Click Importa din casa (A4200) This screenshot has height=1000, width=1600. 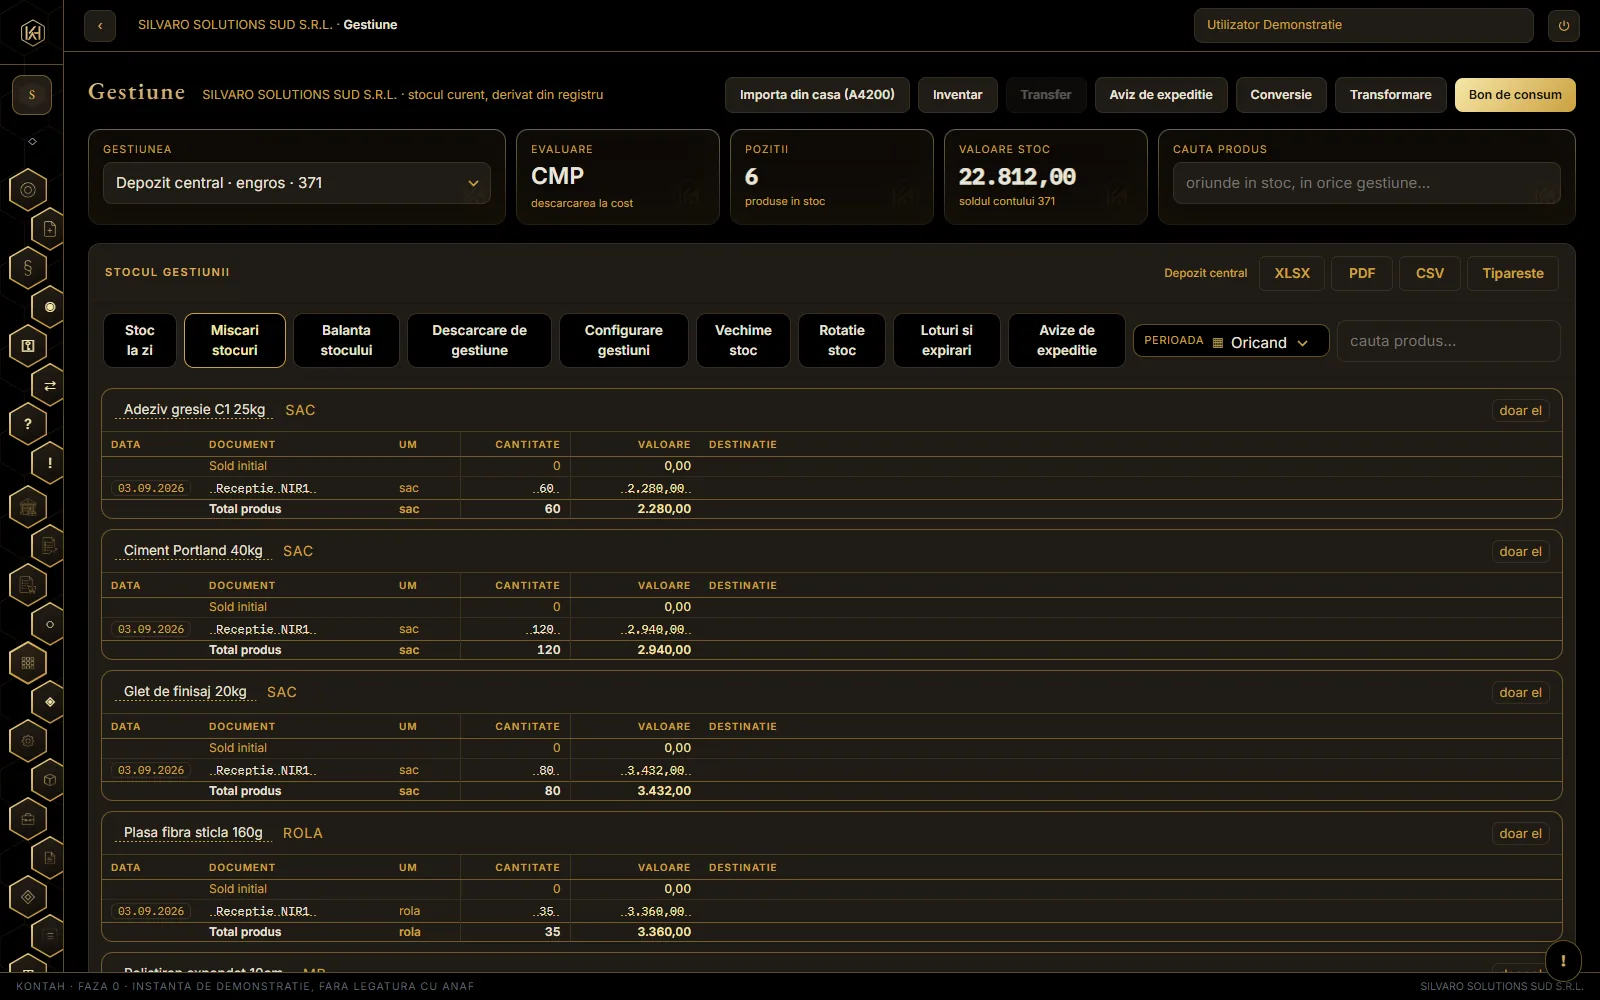817,95
